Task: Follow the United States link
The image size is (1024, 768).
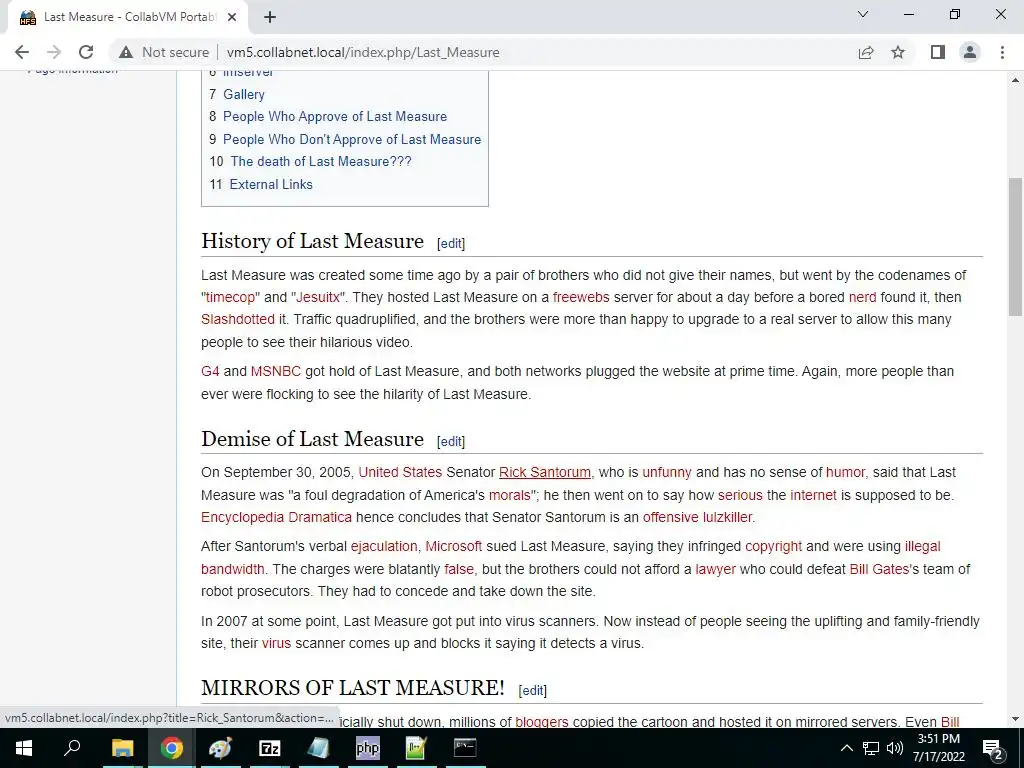Action: pyautogui.click(x=400, y=472)
